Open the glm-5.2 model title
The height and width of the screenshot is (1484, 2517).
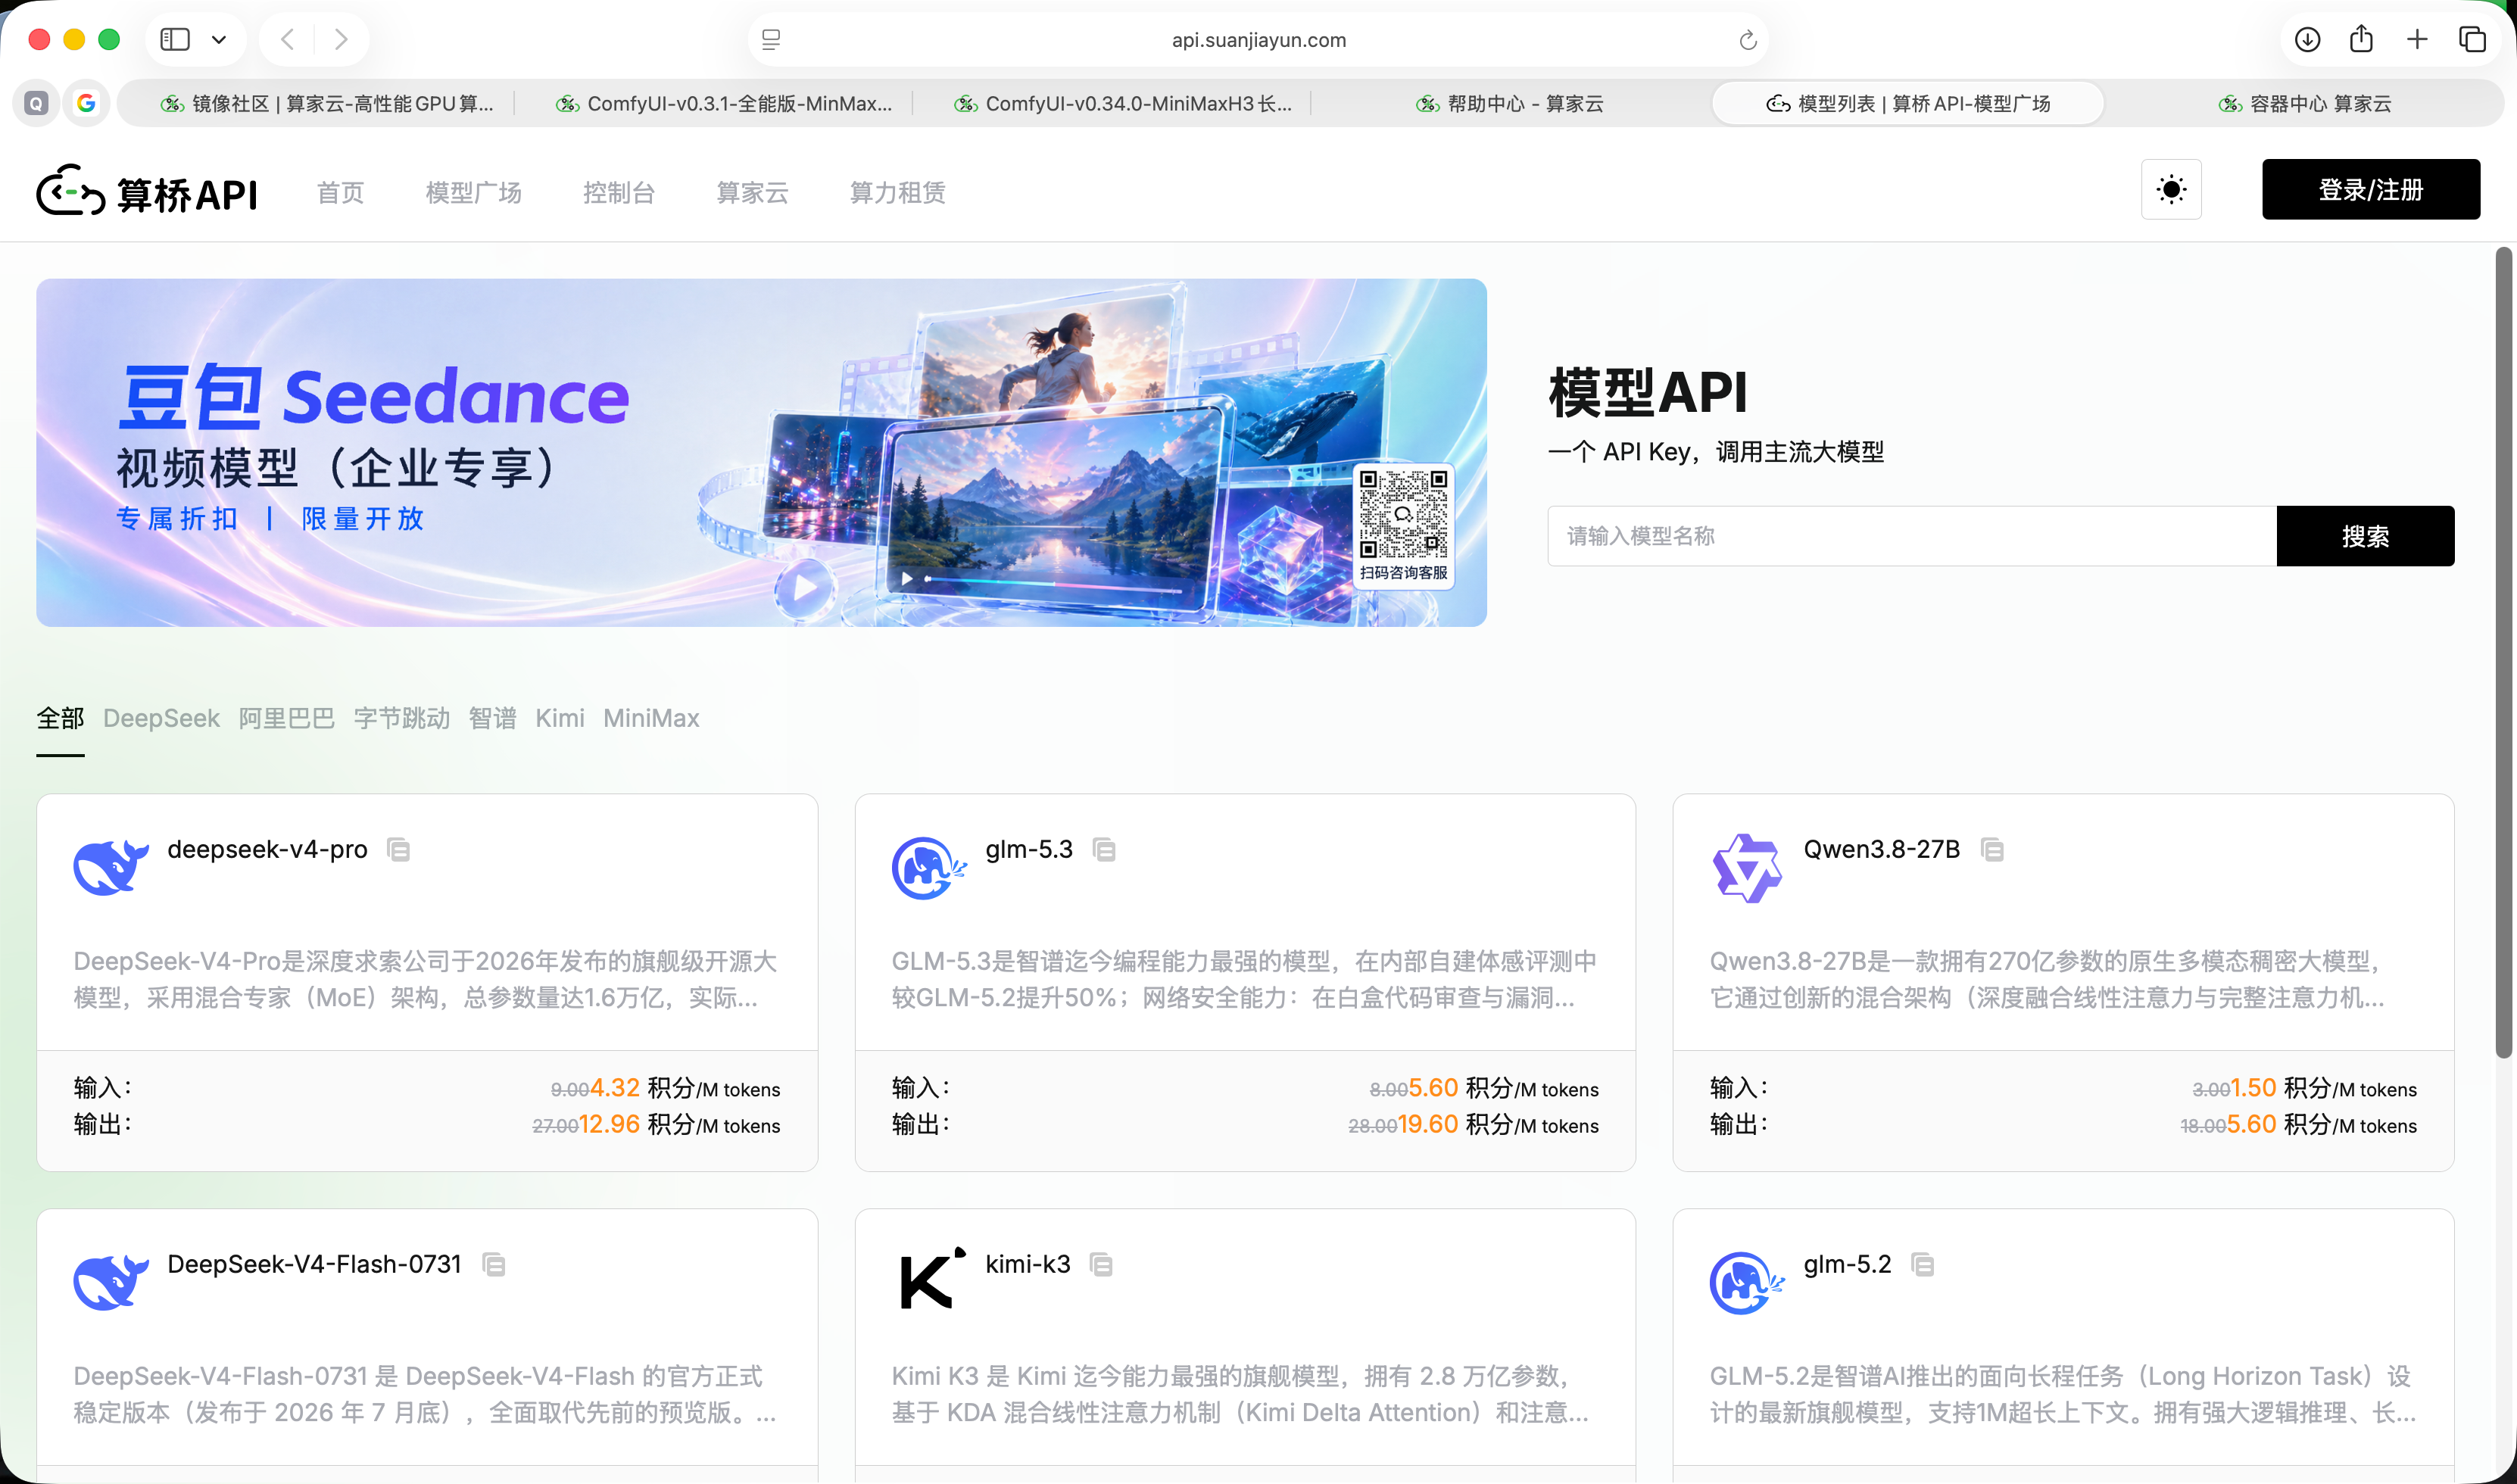coord(1847,1264)
